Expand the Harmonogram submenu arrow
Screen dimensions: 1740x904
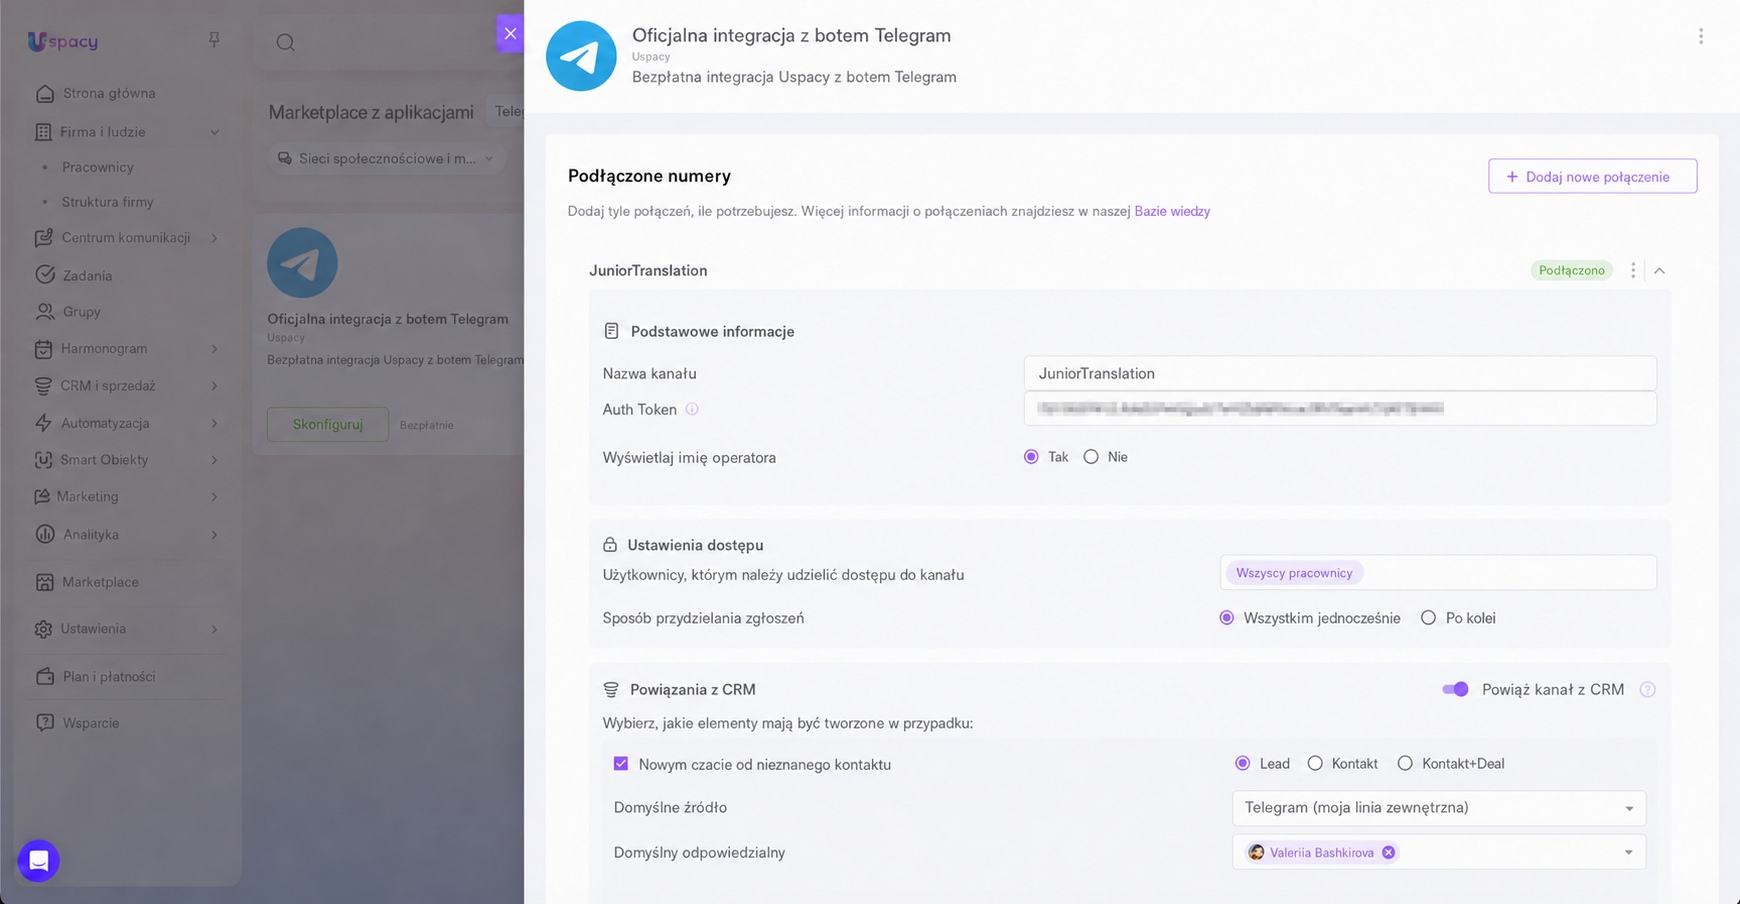tap(214, 349)
